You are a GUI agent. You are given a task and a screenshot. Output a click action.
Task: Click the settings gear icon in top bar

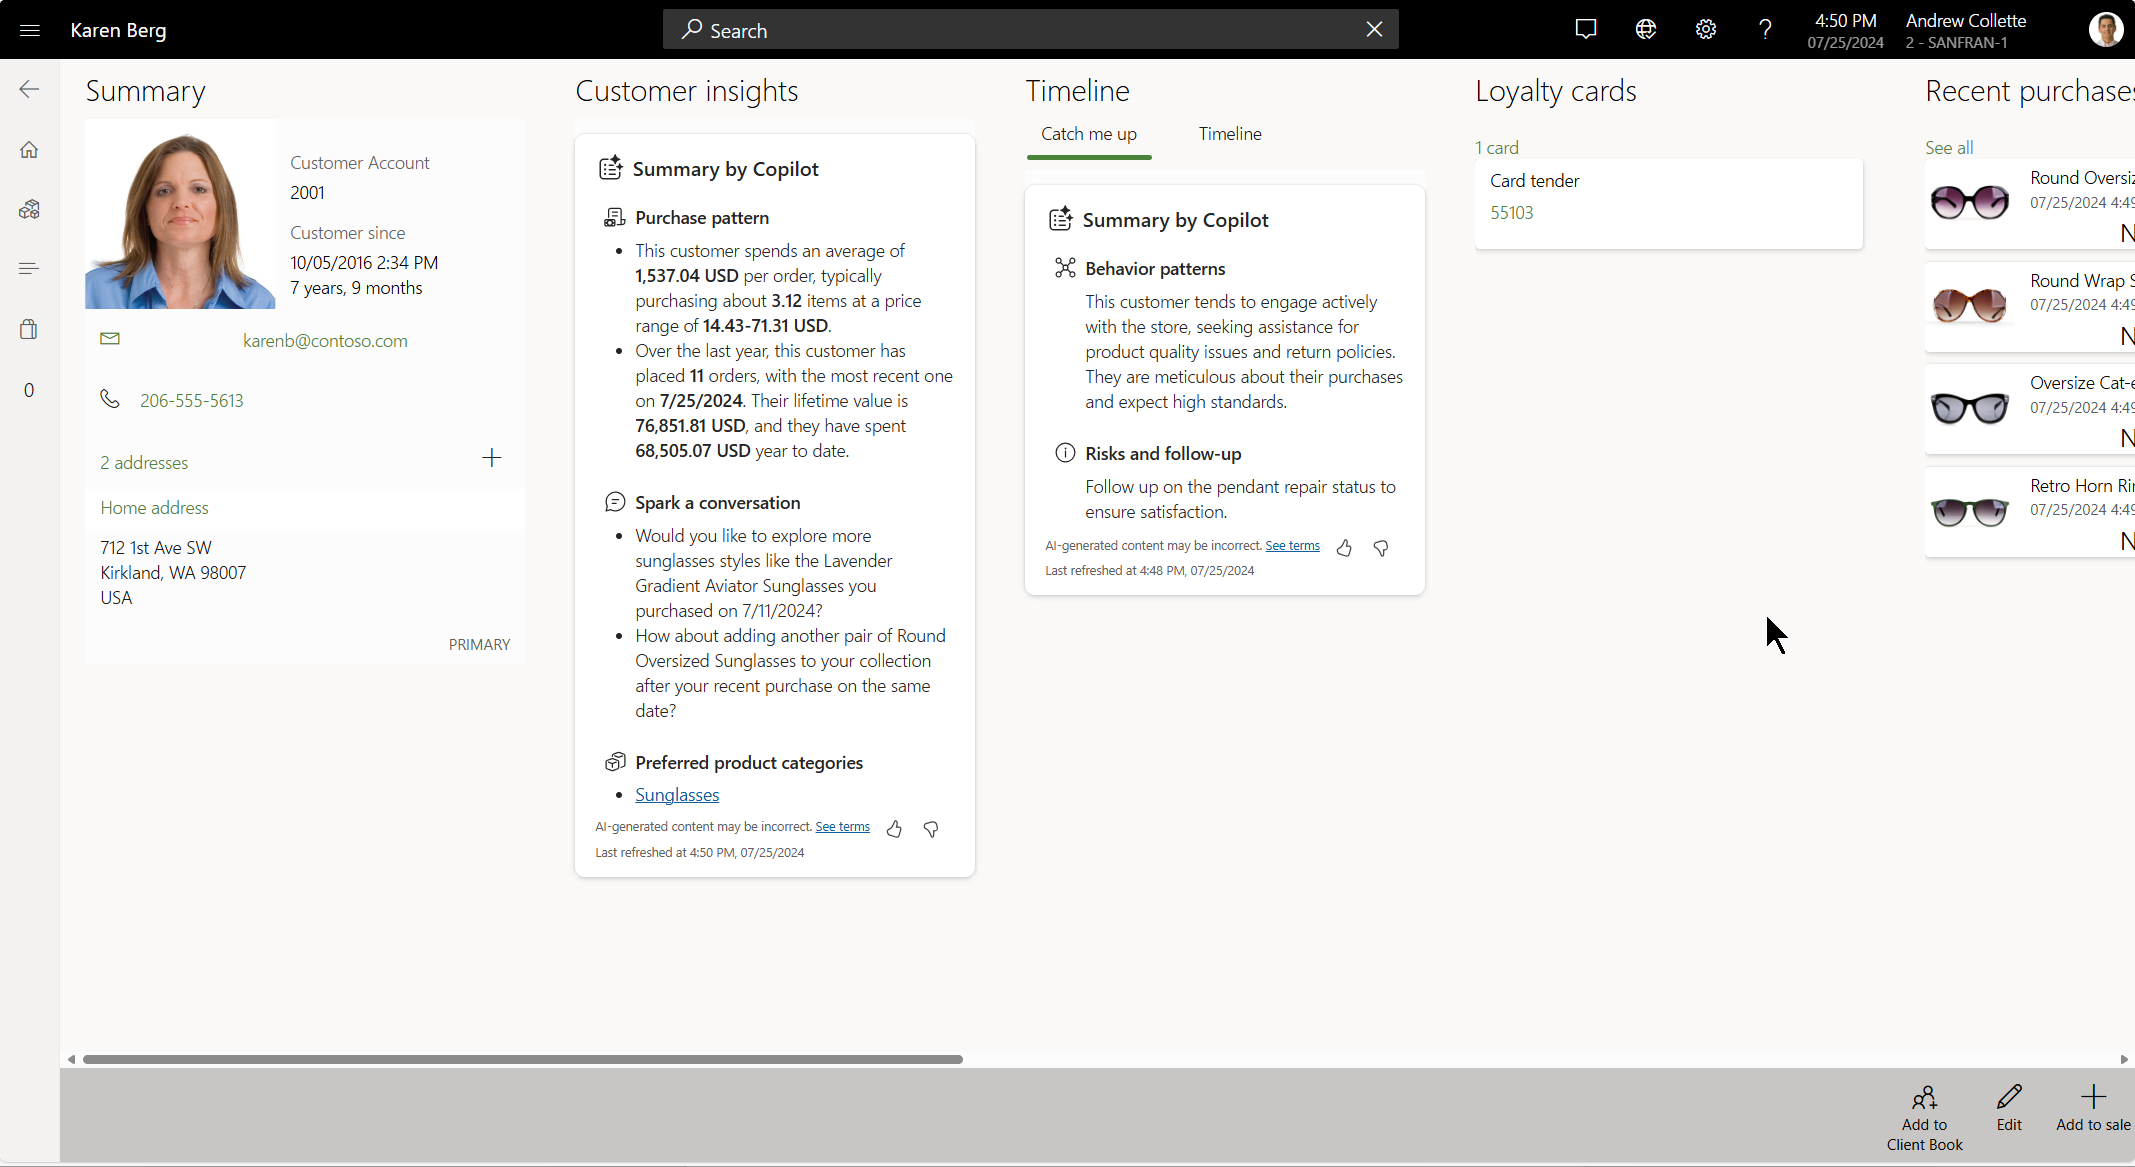pyautogui.click(x=1708, y=30)
